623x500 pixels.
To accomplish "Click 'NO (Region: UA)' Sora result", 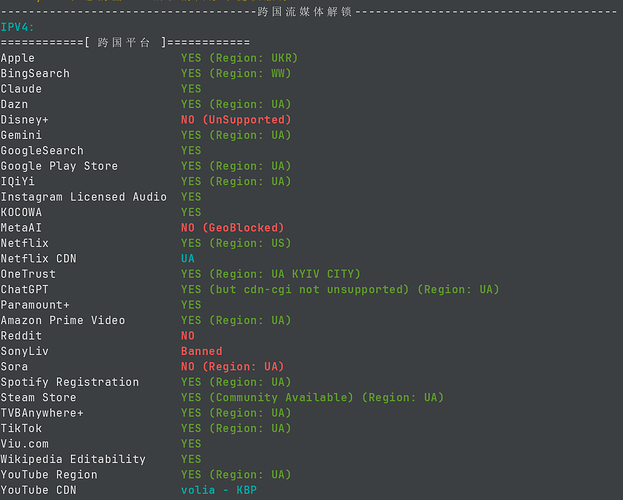I will 232,366.
